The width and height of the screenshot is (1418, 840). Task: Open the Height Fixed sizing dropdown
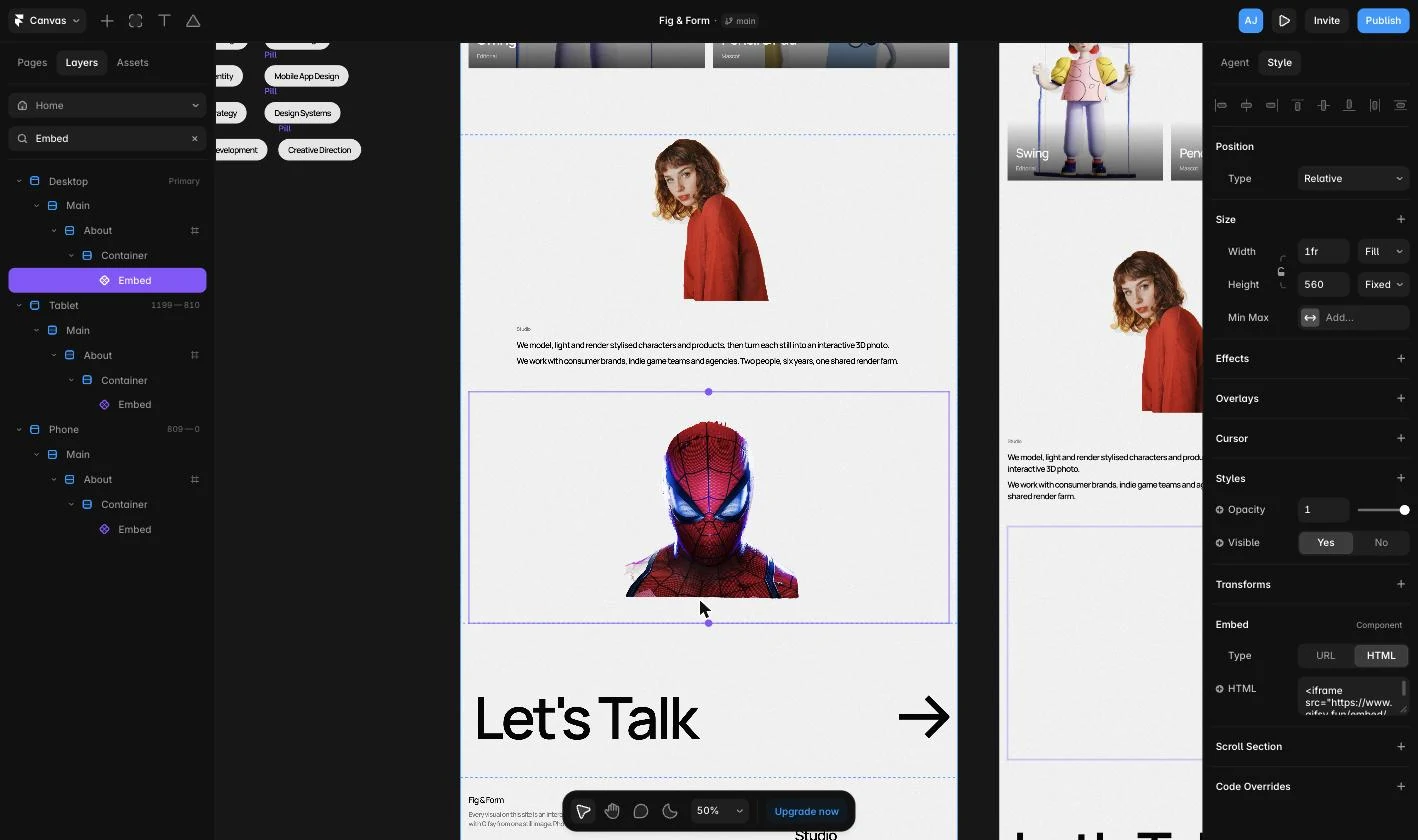pos(1383,284)
